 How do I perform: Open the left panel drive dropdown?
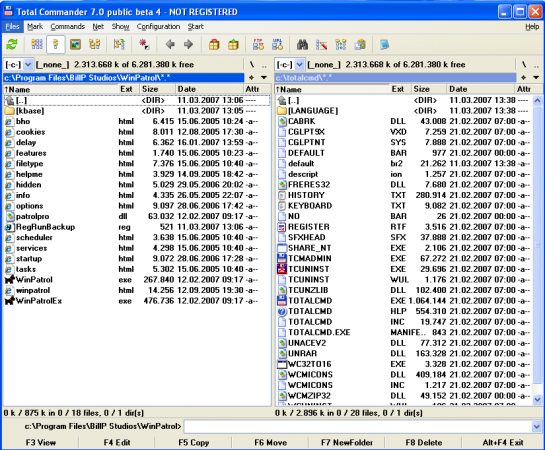point(28,65)
